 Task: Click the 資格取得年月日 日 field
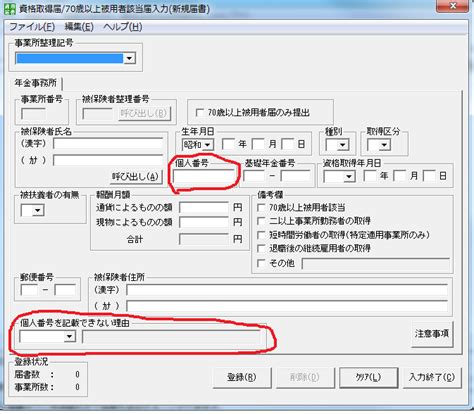(429, 176)
